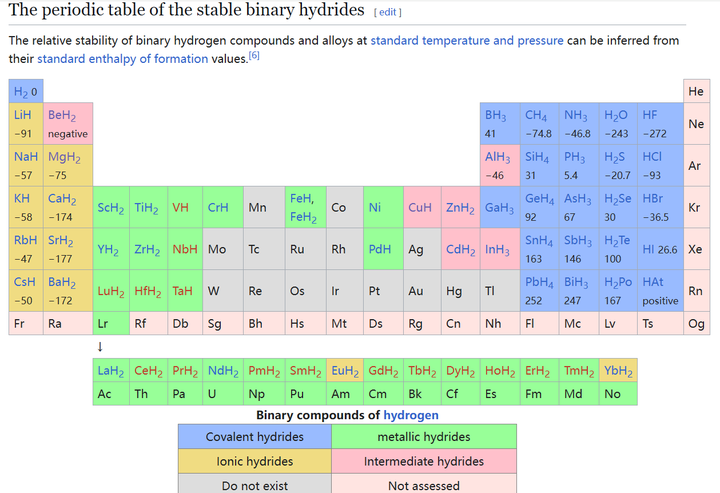Click the H2O link in the table
This screenshot has height=493, width=720.
click(615, 115)
